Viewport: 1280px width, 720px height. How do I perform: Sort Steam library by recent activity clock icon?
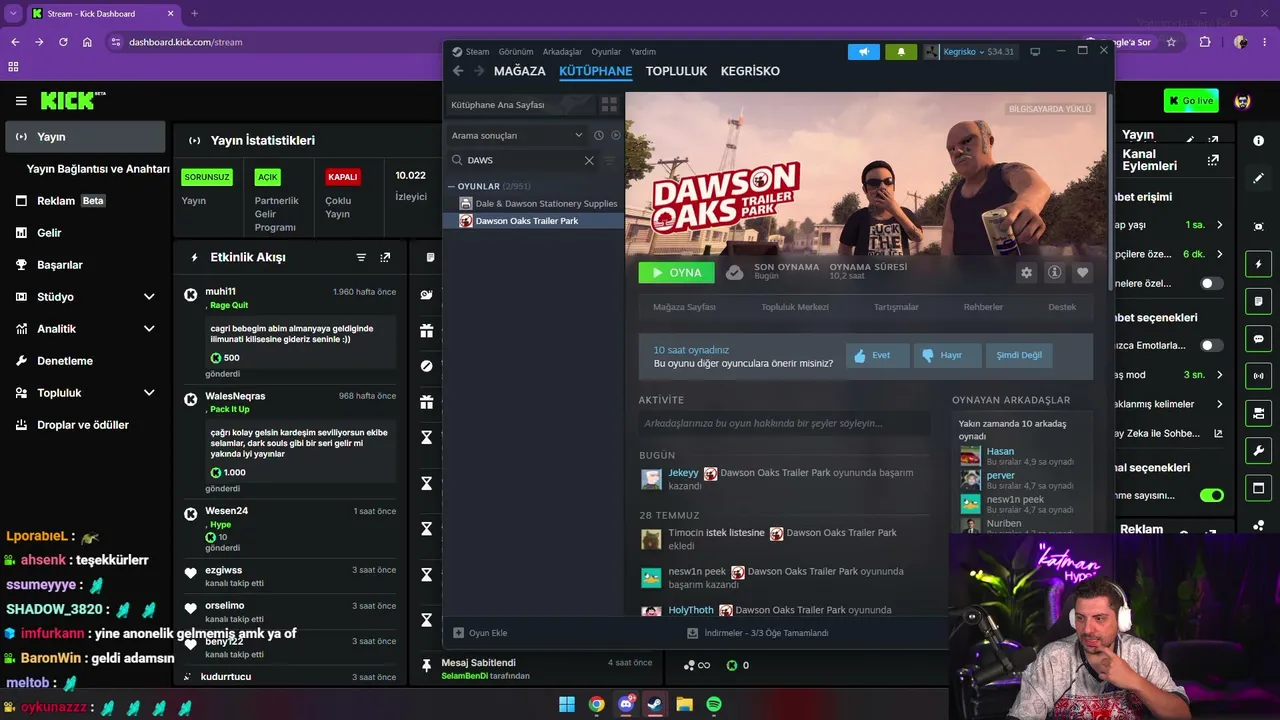click(599, 135)
